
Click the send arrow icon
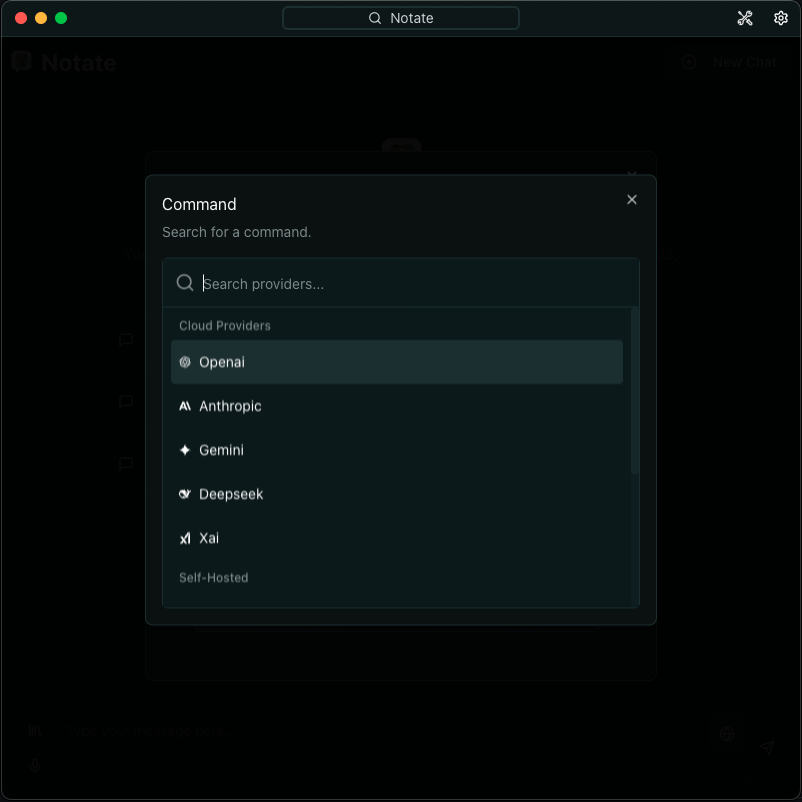point(766,748)
